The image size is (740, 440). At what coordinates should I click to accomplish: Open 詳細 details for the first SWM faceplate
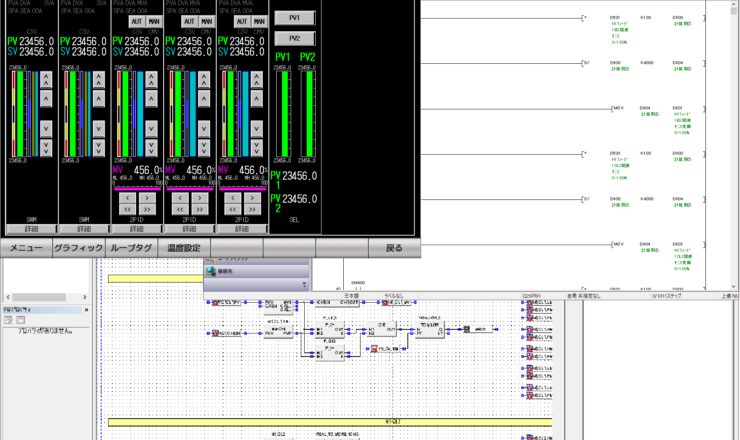(32, 228)
